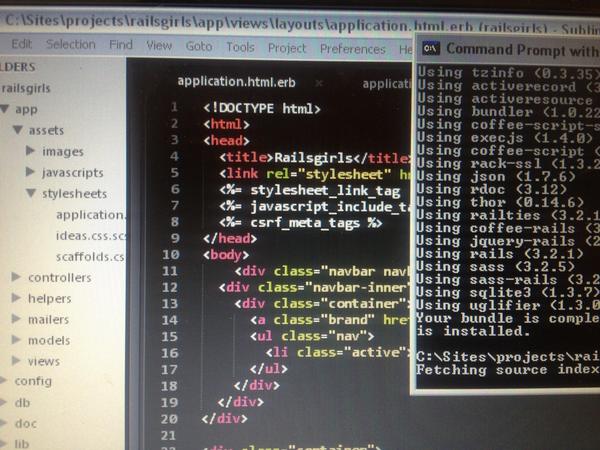Click the Railsgirls title text in code
Image resolution: width=600 pixels, height=450 pixels.
[313, 158]
